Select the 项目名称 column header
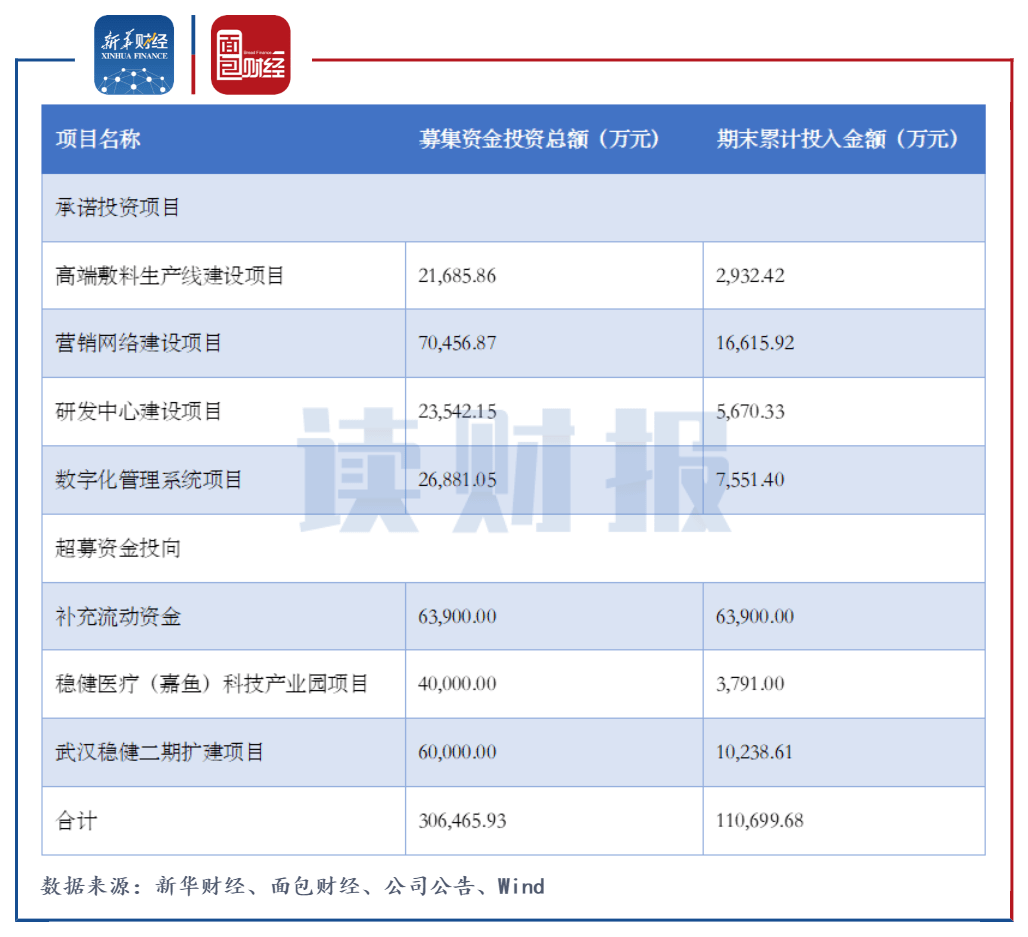Screen dimensions: 1028x937 [x=96, y=140]
